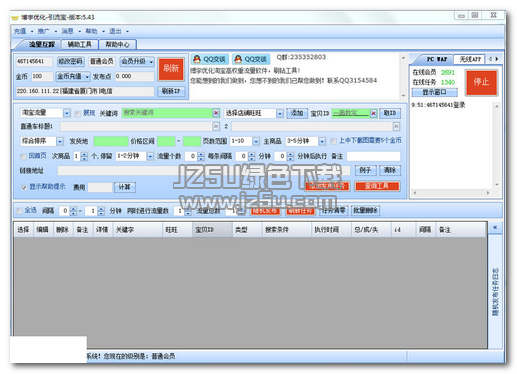Click the right arrow to show next tab
Image resolution: width=517 pixels, height=374 pixels.
click(497, 59)
